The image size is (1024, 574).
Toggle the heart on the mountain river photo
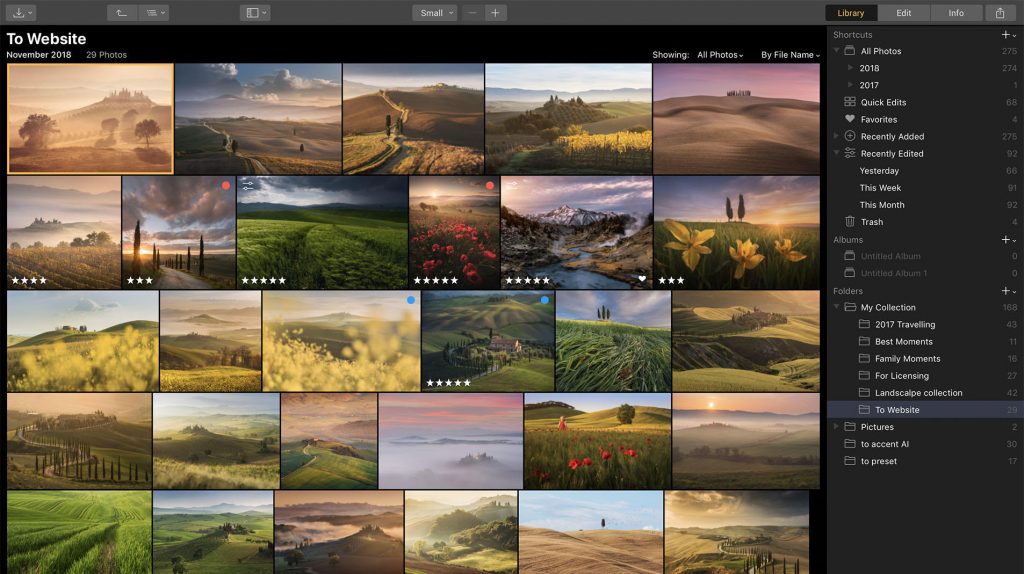click(x=642, y=279)
